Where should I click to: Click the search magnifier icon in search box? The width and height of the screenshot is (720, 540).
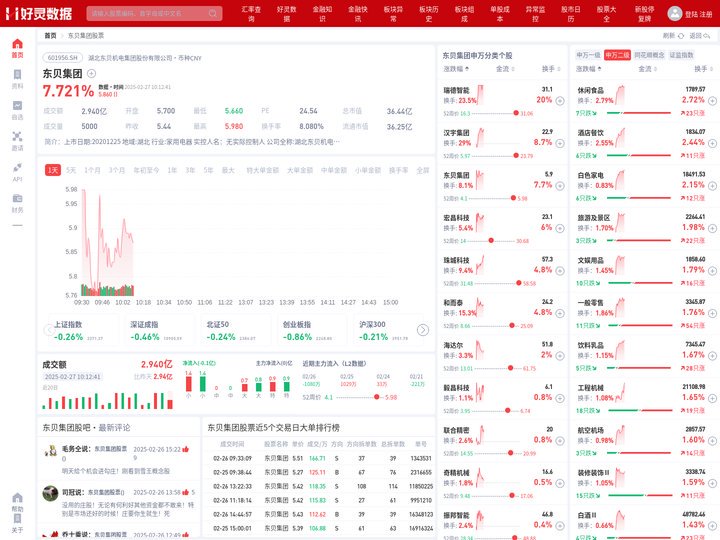pyautogui.click(x=213, y=13)
